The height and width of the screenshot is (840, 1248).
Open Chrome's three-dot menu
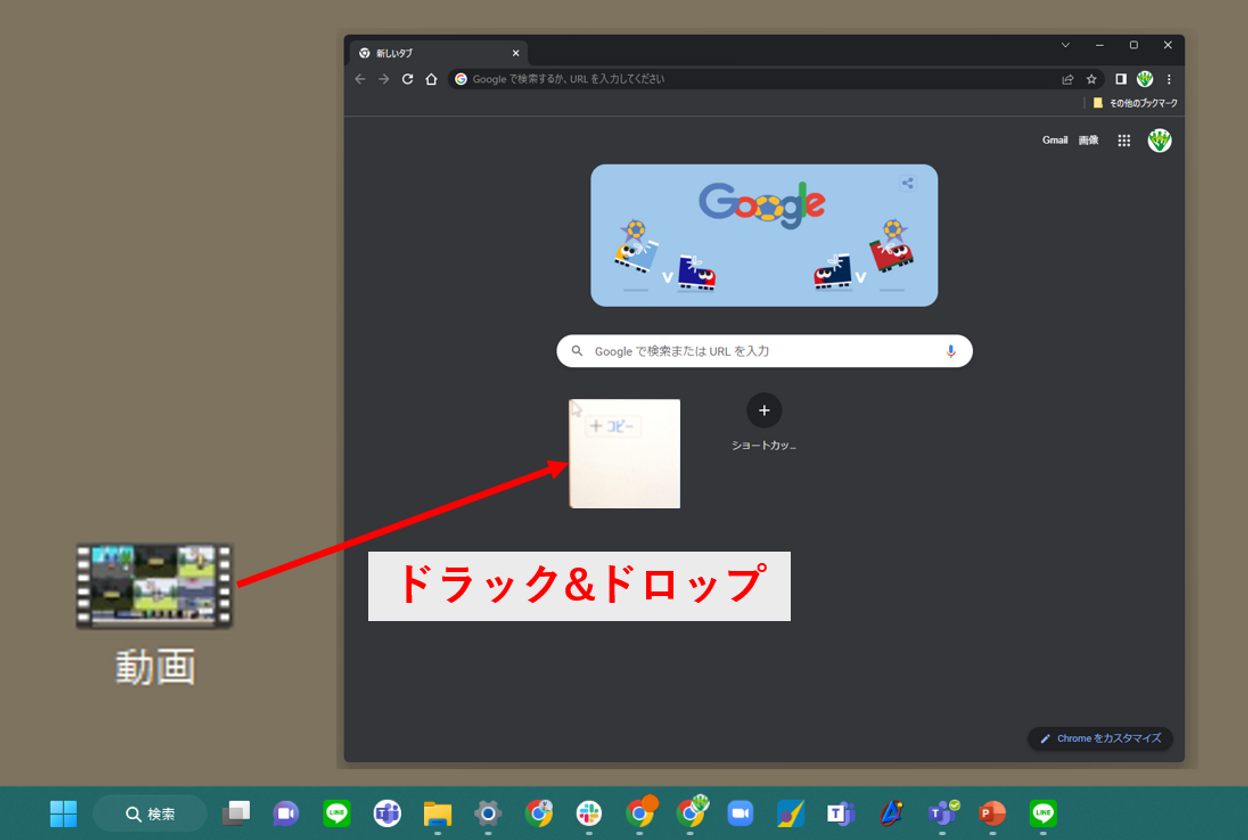[1169, 79]
